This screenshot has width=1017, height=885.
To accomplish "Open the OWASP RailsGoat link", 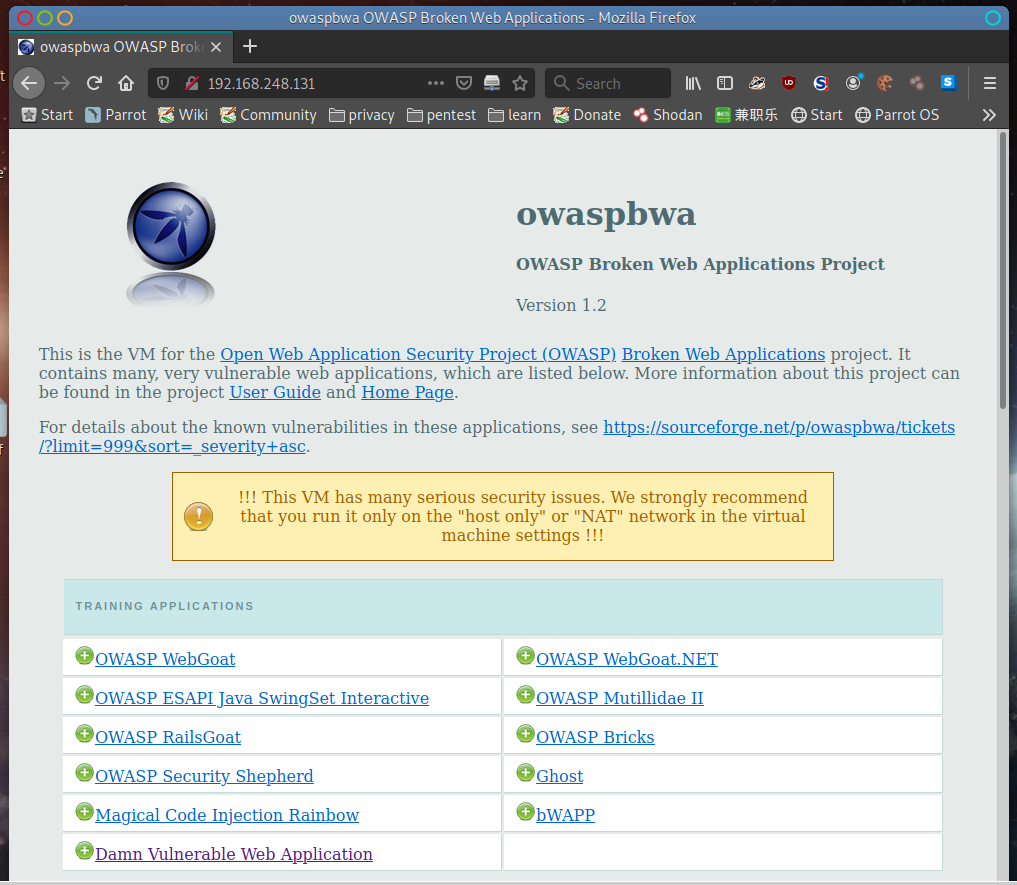I will tap(168, 737).
